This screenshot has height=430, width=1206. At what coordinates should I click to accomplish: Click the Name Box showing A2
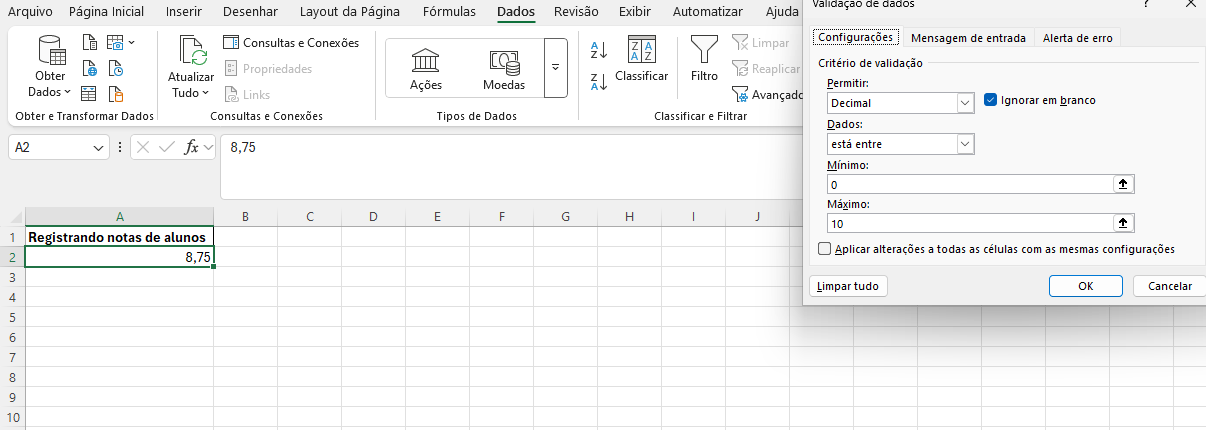point(50,147)
